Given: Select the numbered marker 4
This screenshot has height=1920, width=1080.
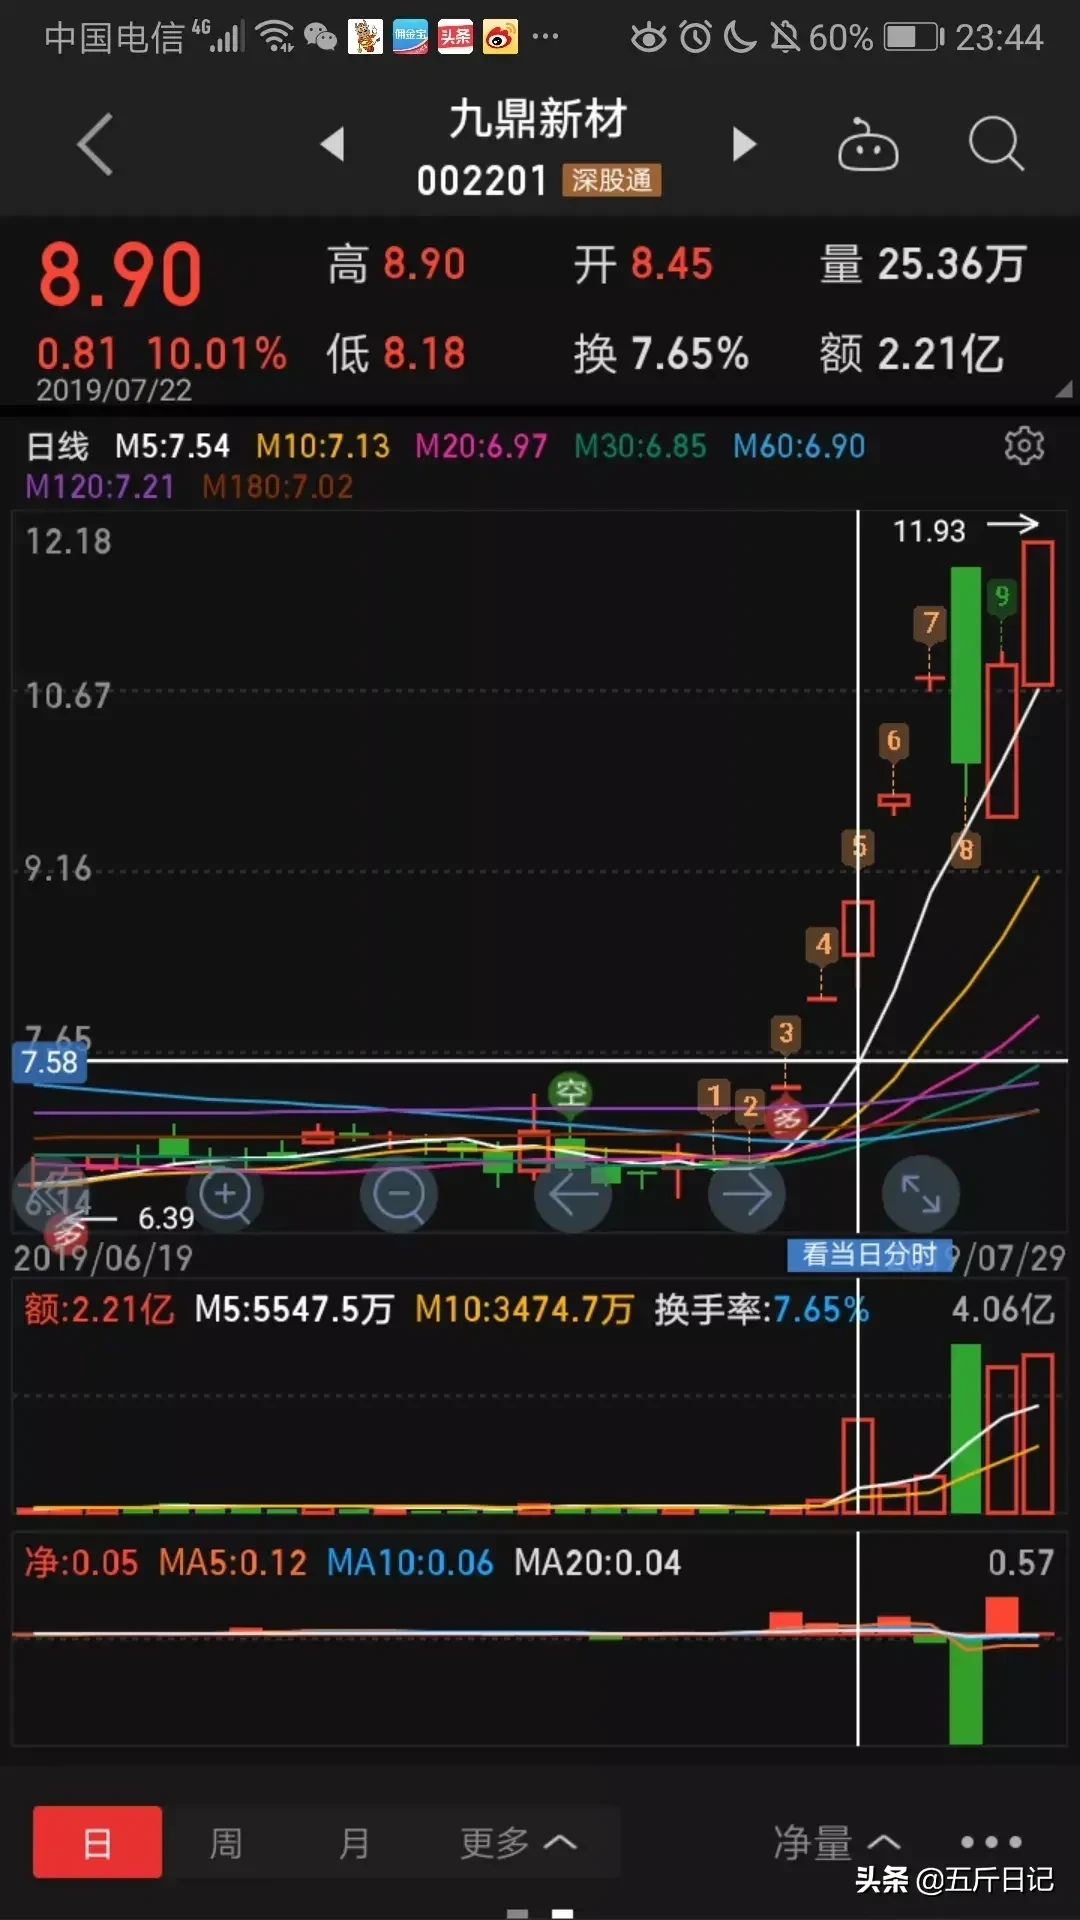Looking at the screenshot, I should pos(822,944).
